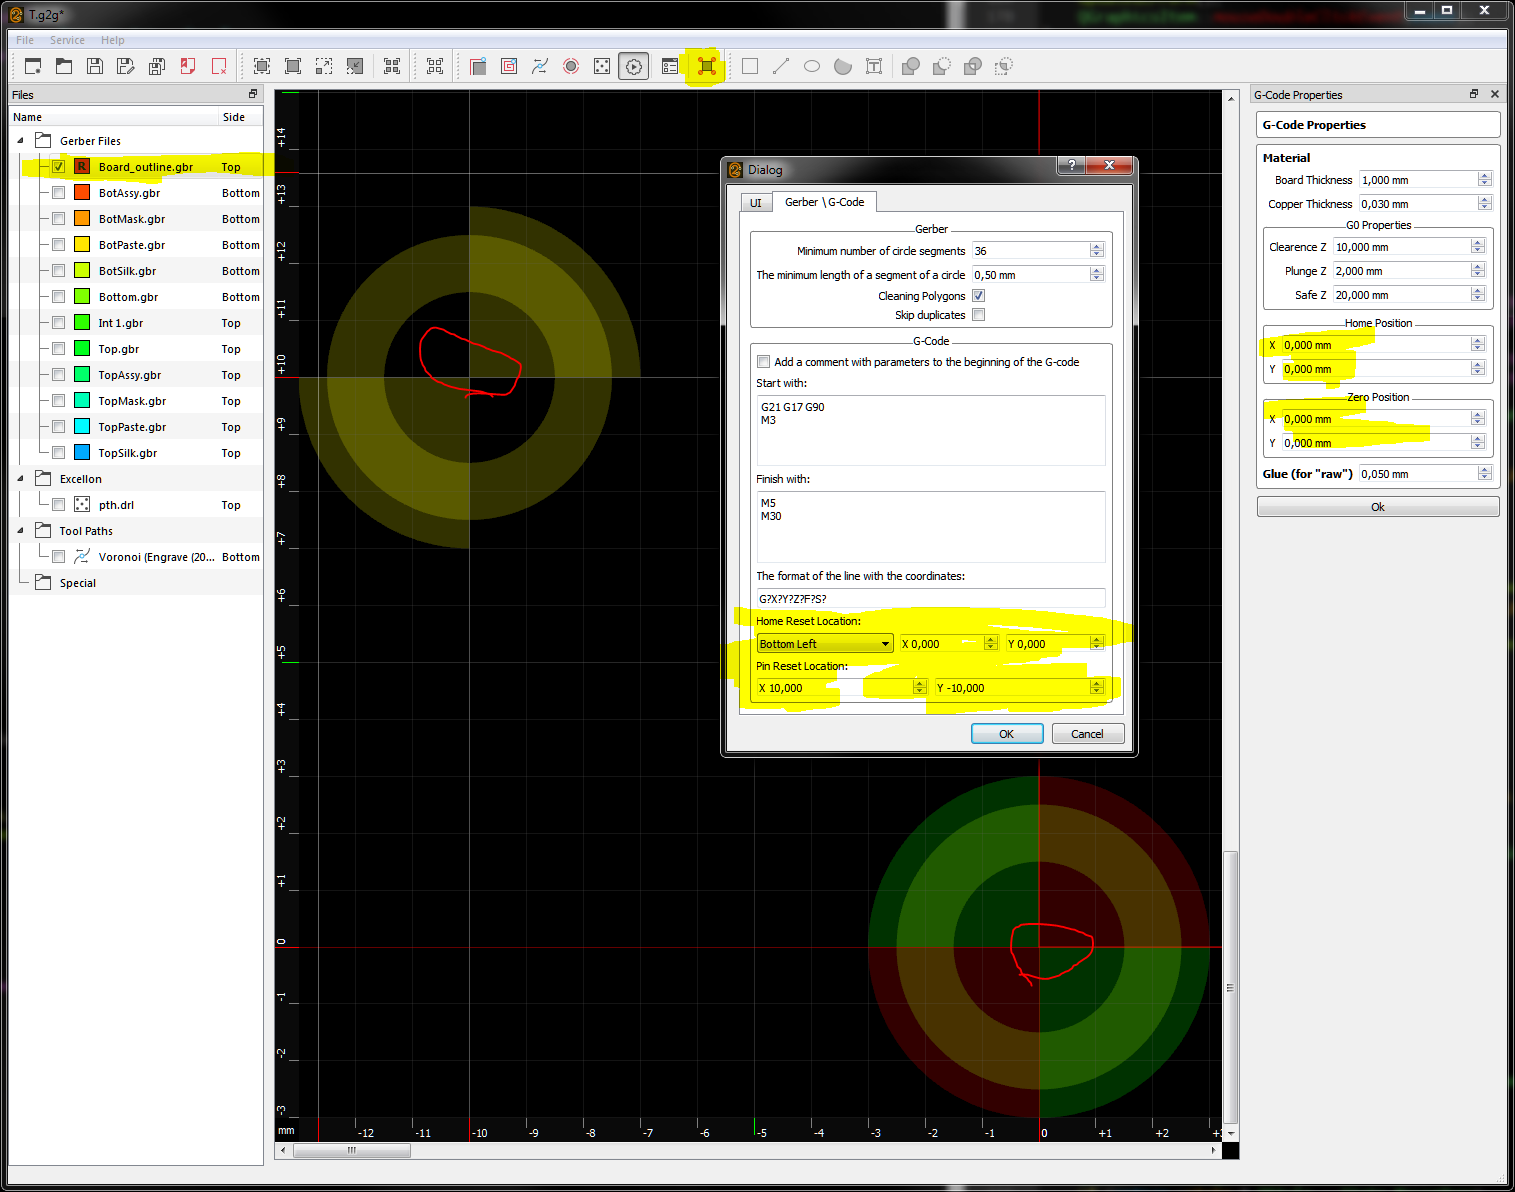The width and height of the screenshot is (1515, 1192).
Task: Open the Bottom Left home reset dropdown
Action: (825, 644)
